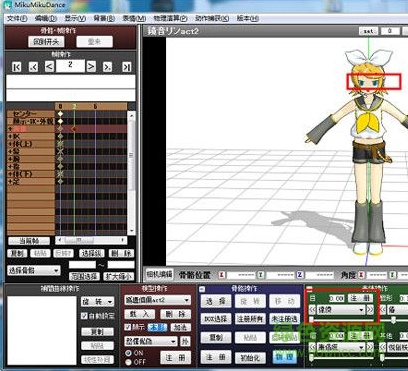Screen dimensions: 408x371
Task: Left arrow of timeline horizontal scrollbar
Action: [59, 240]
